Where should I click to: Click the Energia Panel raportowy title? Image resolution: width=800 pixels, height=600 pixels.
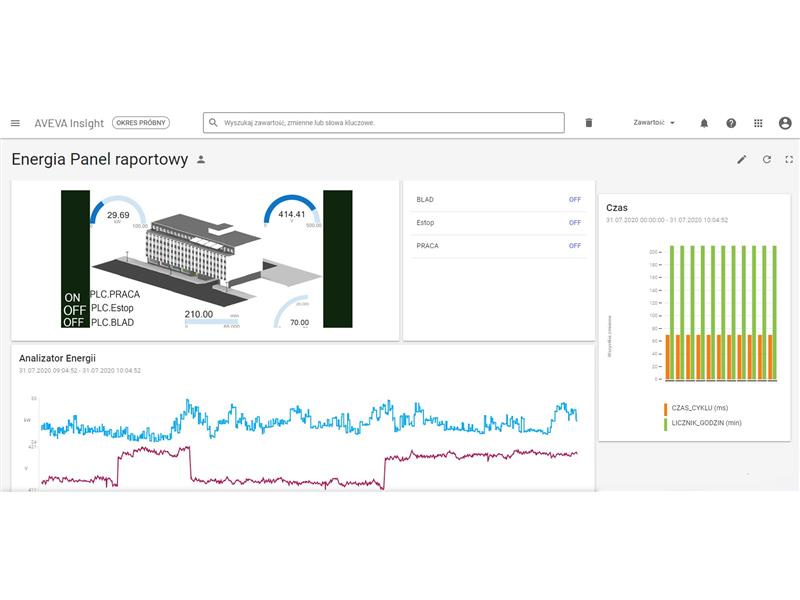point(100,159)
